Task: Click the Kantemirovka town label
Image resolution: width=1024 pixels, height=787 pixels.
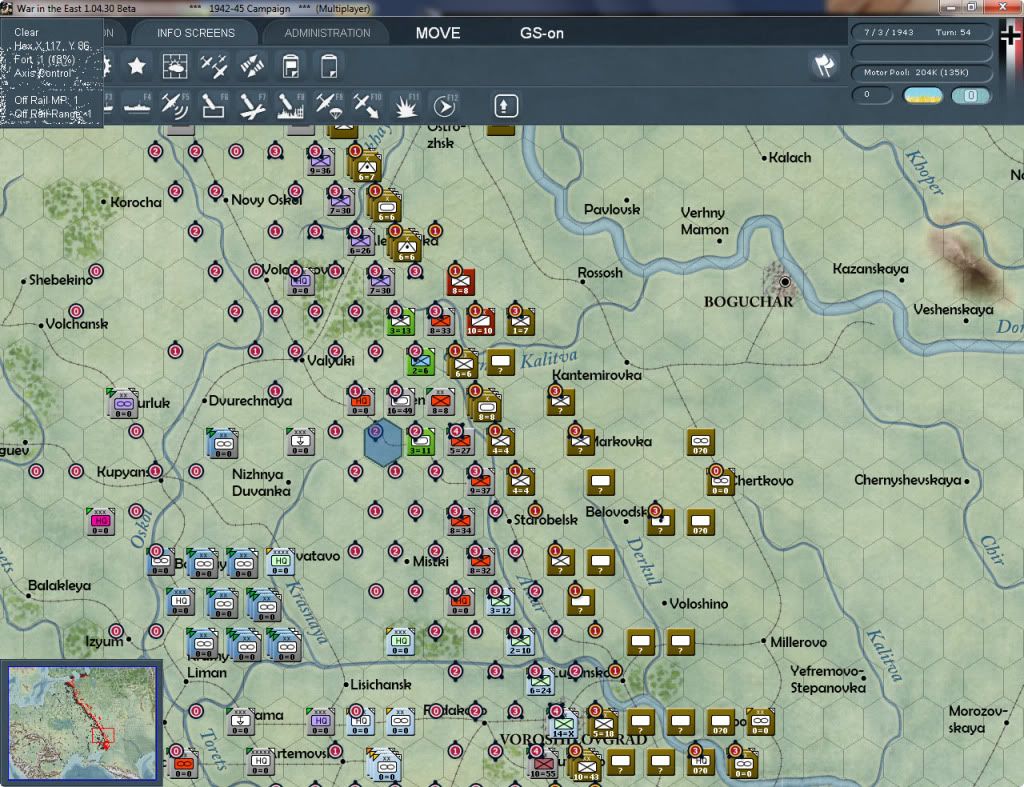Action: click(597, 375)
